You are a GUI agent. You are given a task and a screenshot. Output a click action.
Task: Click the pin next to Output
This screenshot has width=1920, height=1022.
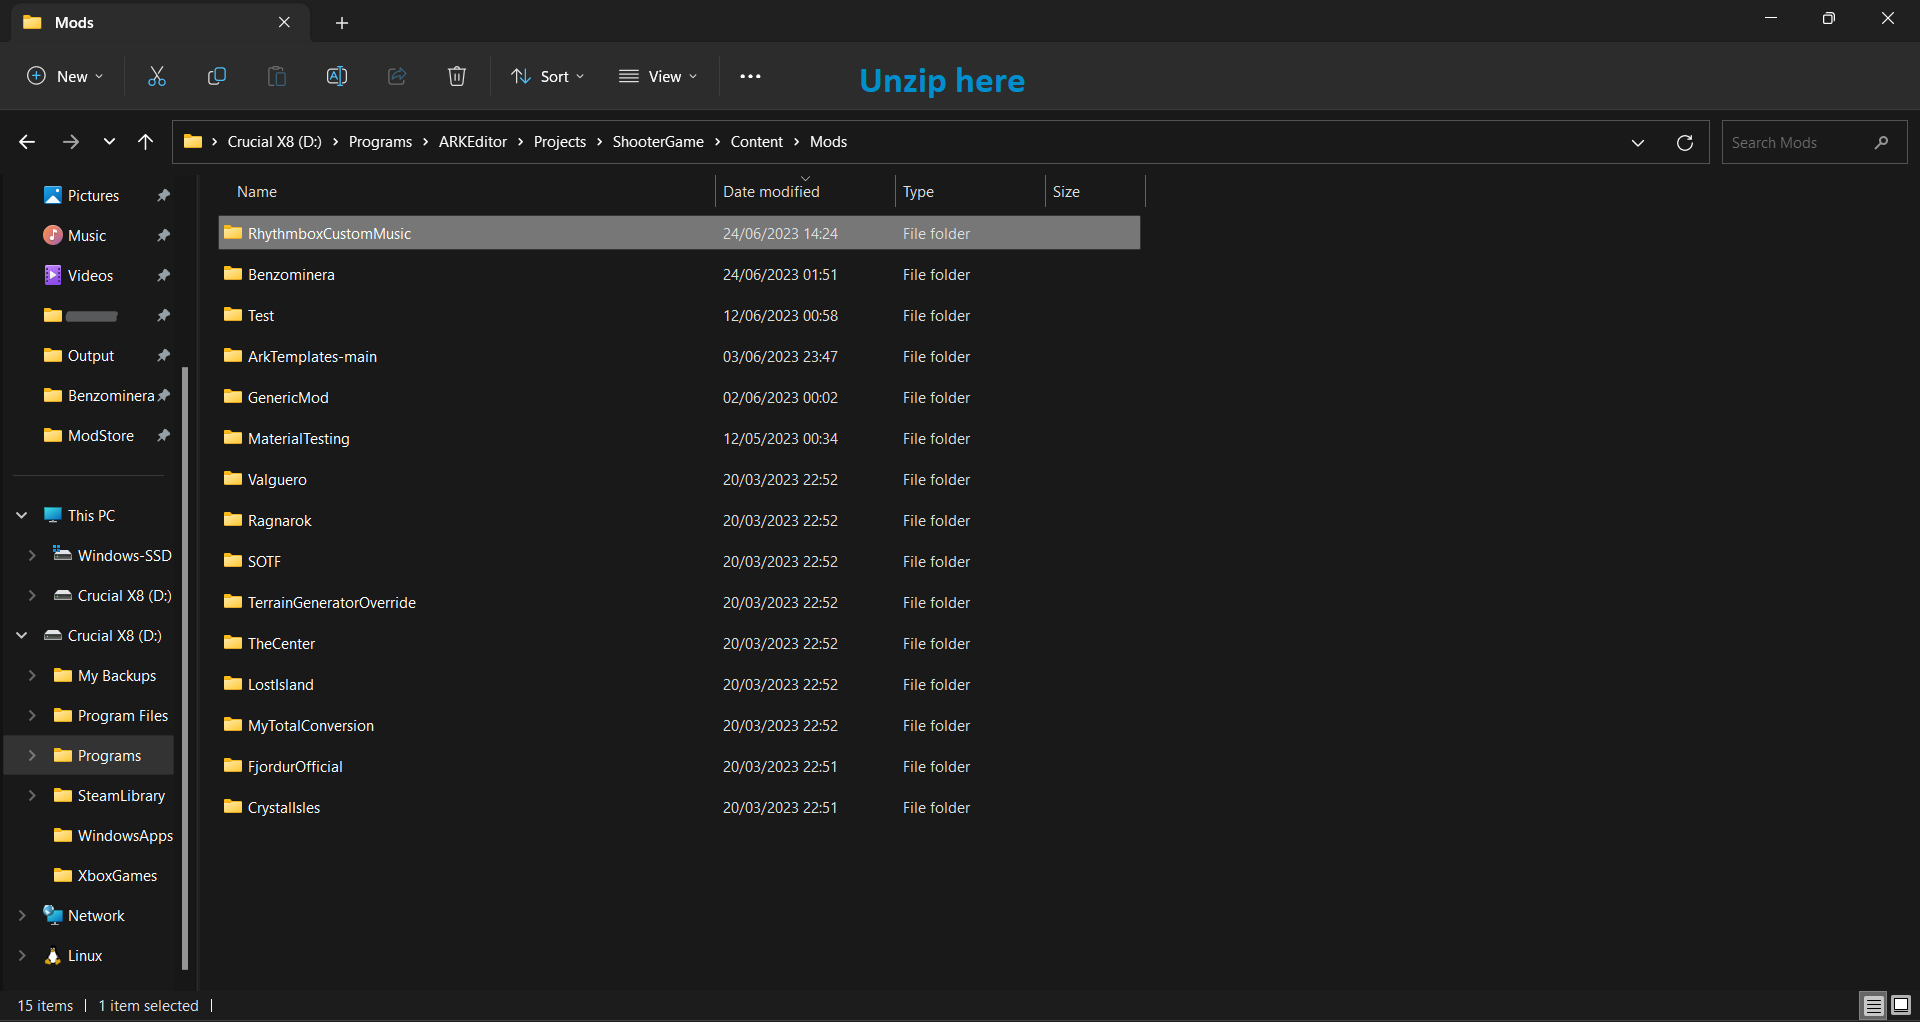tap(164, 355)
